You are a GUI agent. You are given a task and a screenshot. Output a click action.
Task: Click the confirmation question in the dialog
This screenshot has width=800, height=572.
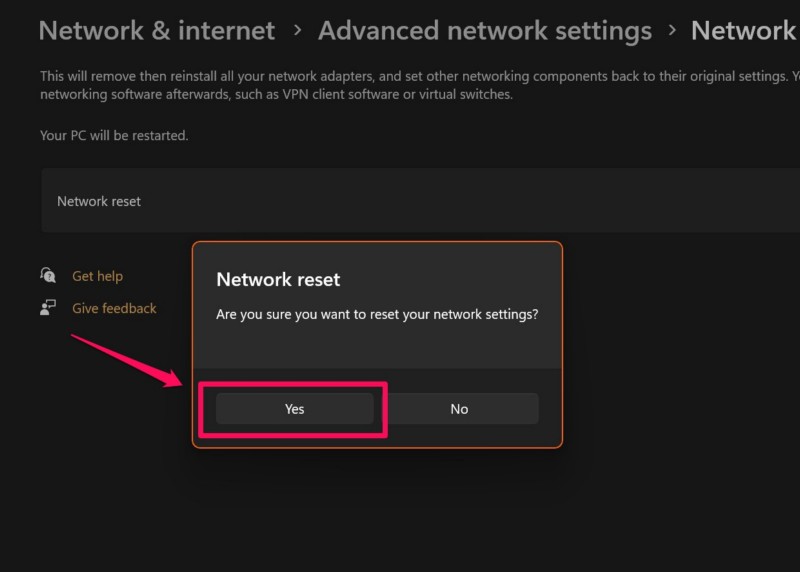point(377,314)
